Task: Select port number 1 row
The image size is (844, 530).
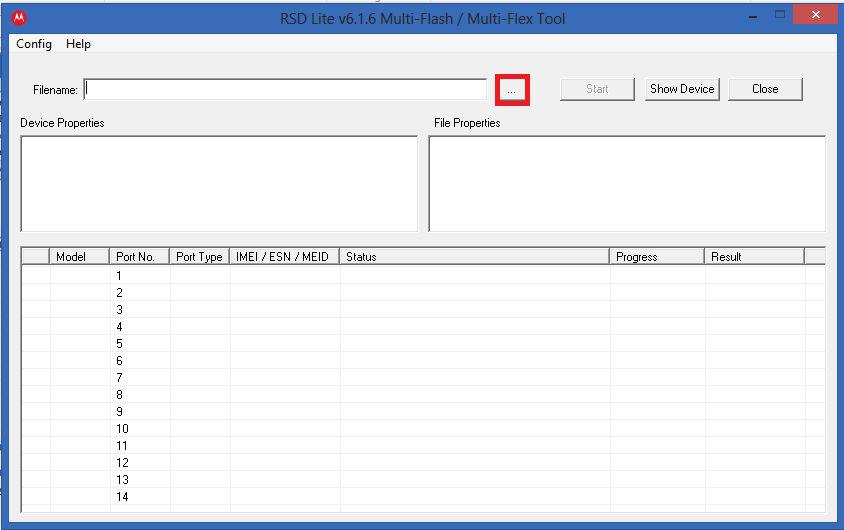Action: 423,276
